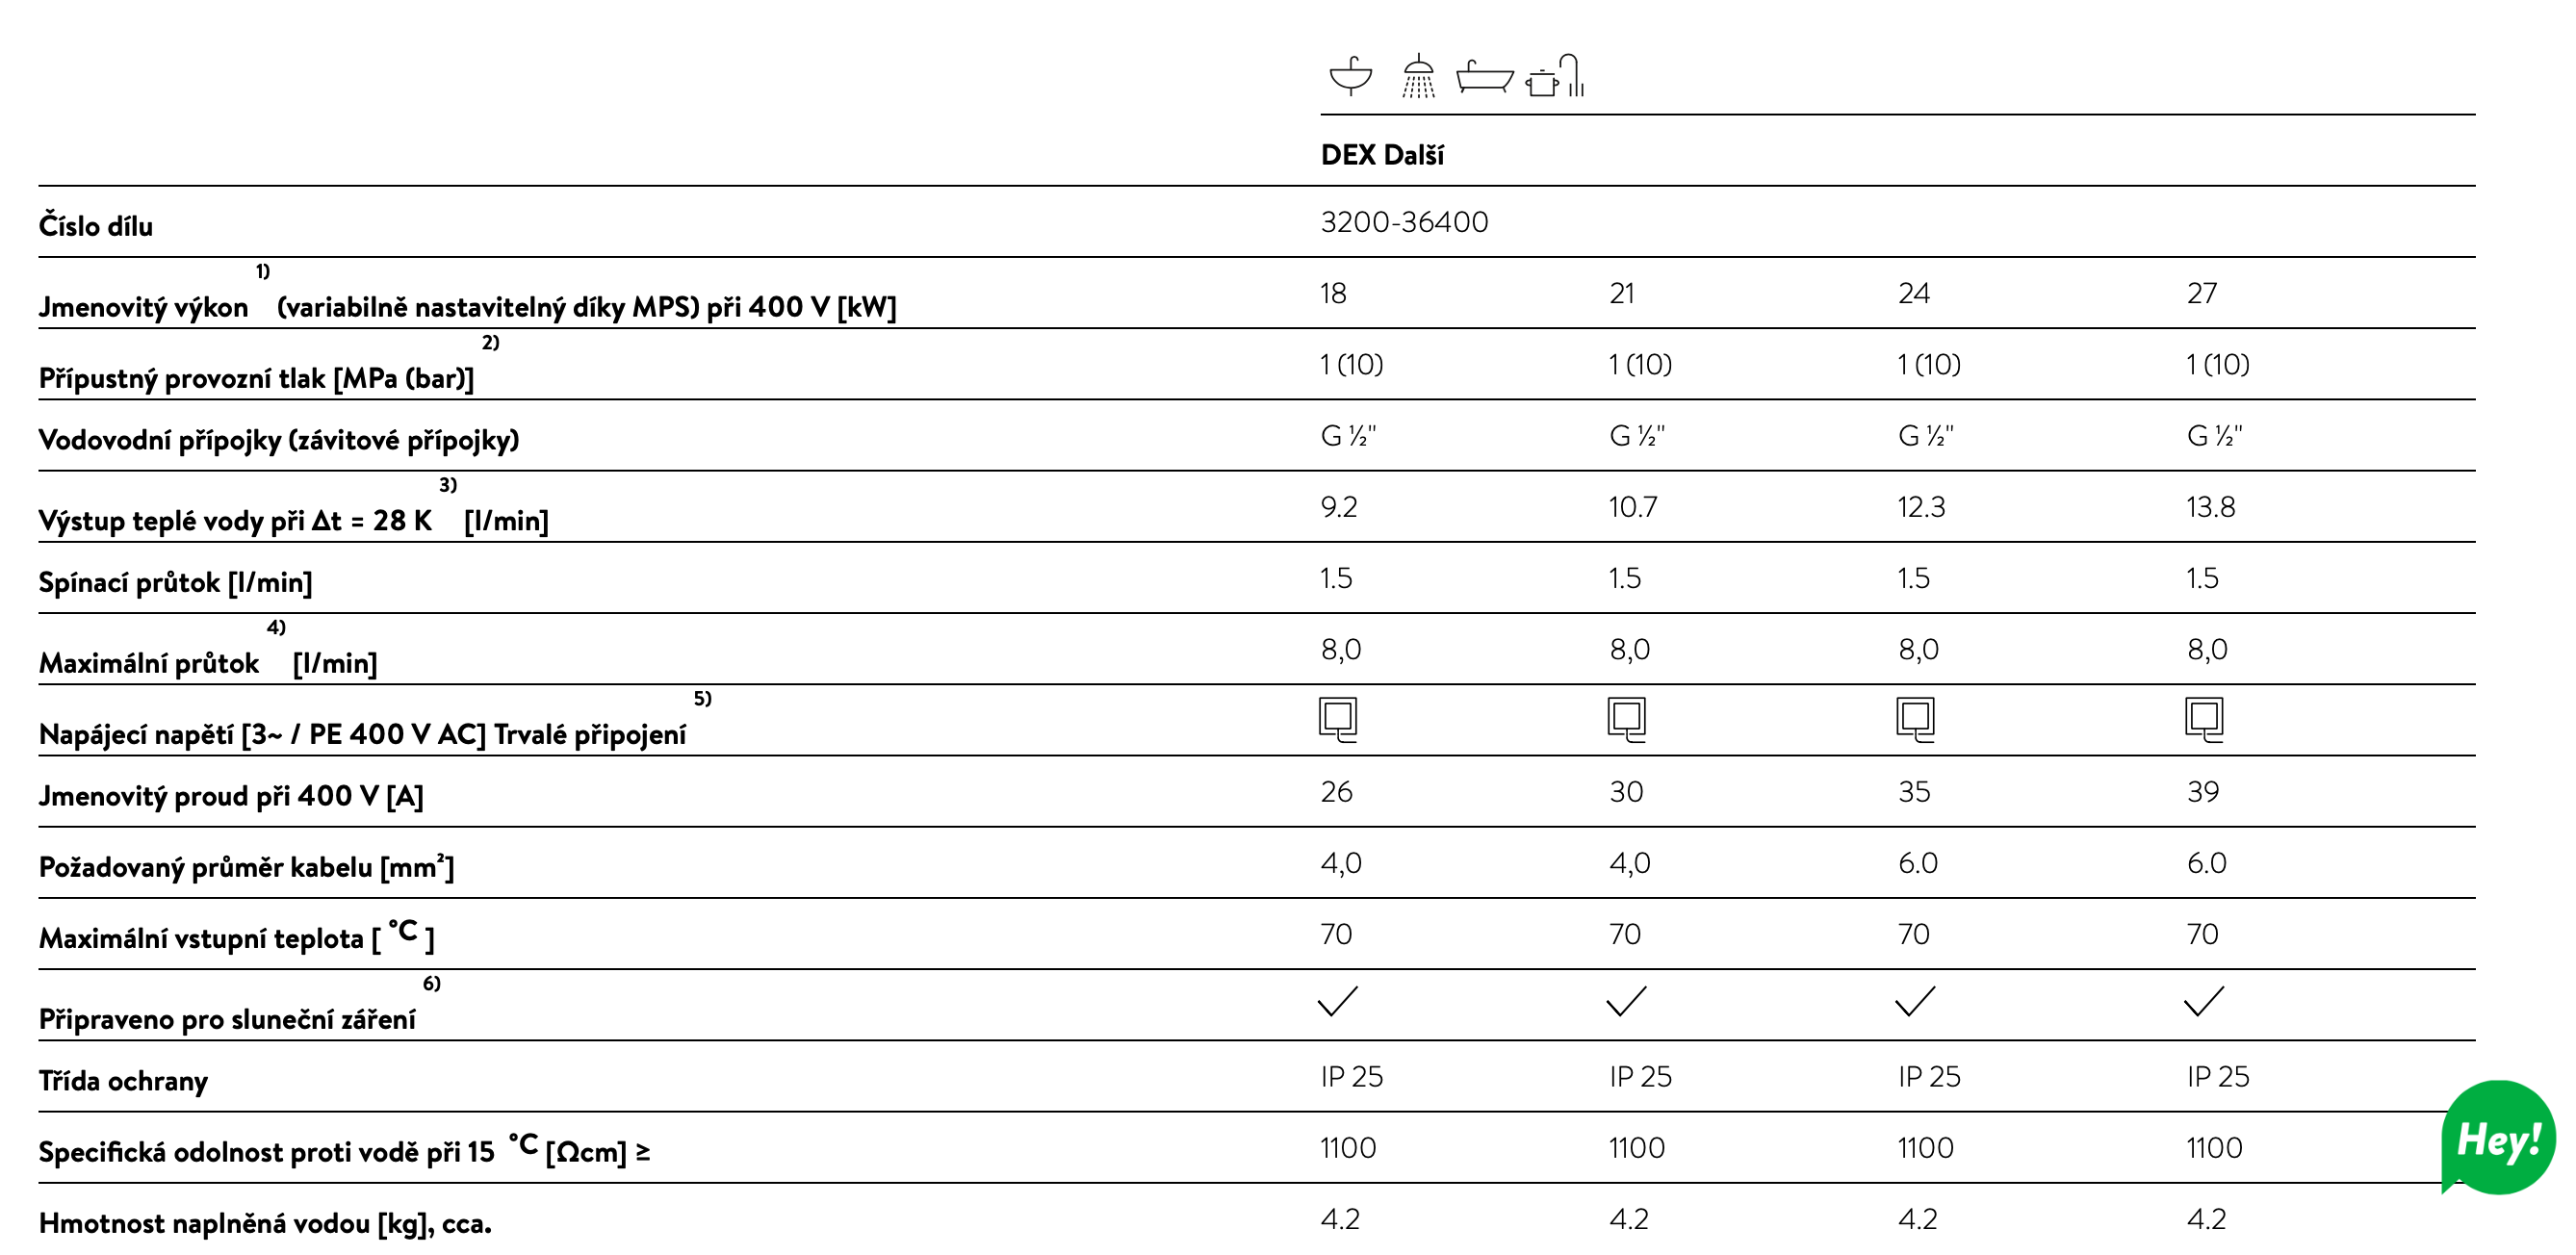
Task: Click the solar-ready checkmark in the 18 kW column
Action: point(1338,1001)
